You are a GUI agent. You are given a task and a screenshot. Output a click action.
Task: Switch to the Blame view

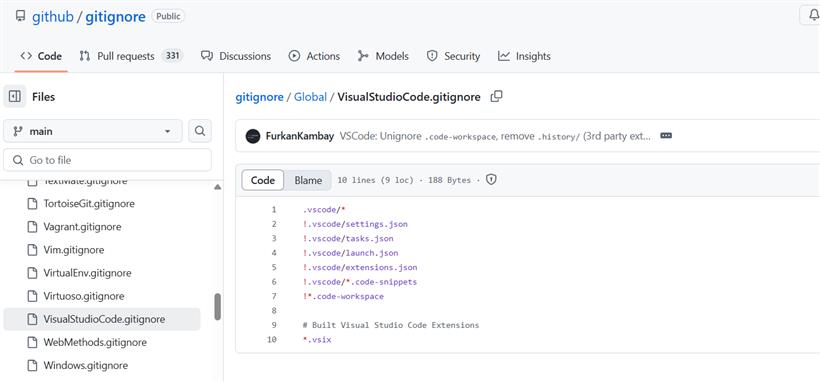(x=308, y=181)
